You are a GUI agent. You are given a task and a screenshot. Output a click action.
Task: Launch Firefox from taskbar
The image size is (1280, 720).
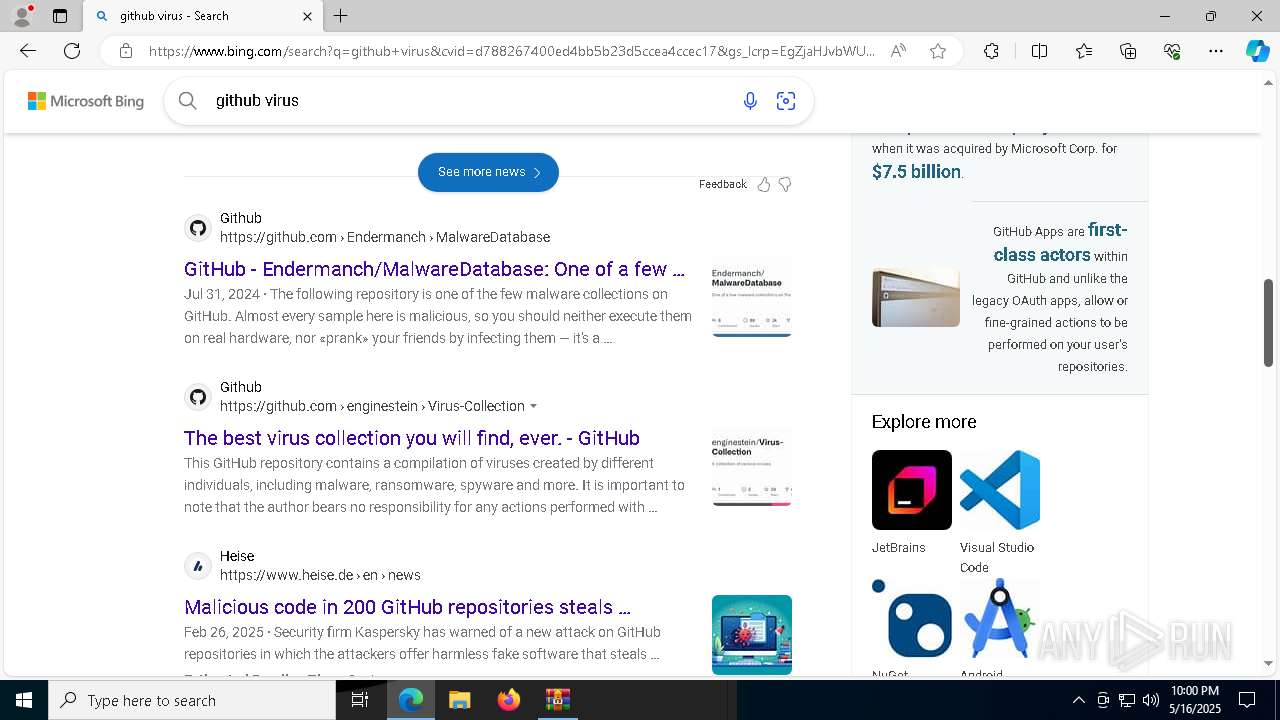(509, 700)
